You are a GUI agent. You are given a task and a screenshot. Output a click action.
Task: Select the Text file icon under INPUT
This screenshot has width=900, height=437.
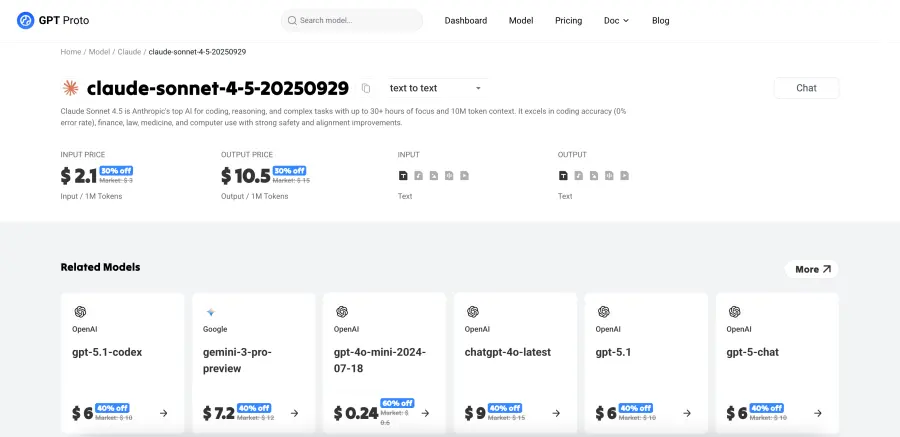coord(403,175)
